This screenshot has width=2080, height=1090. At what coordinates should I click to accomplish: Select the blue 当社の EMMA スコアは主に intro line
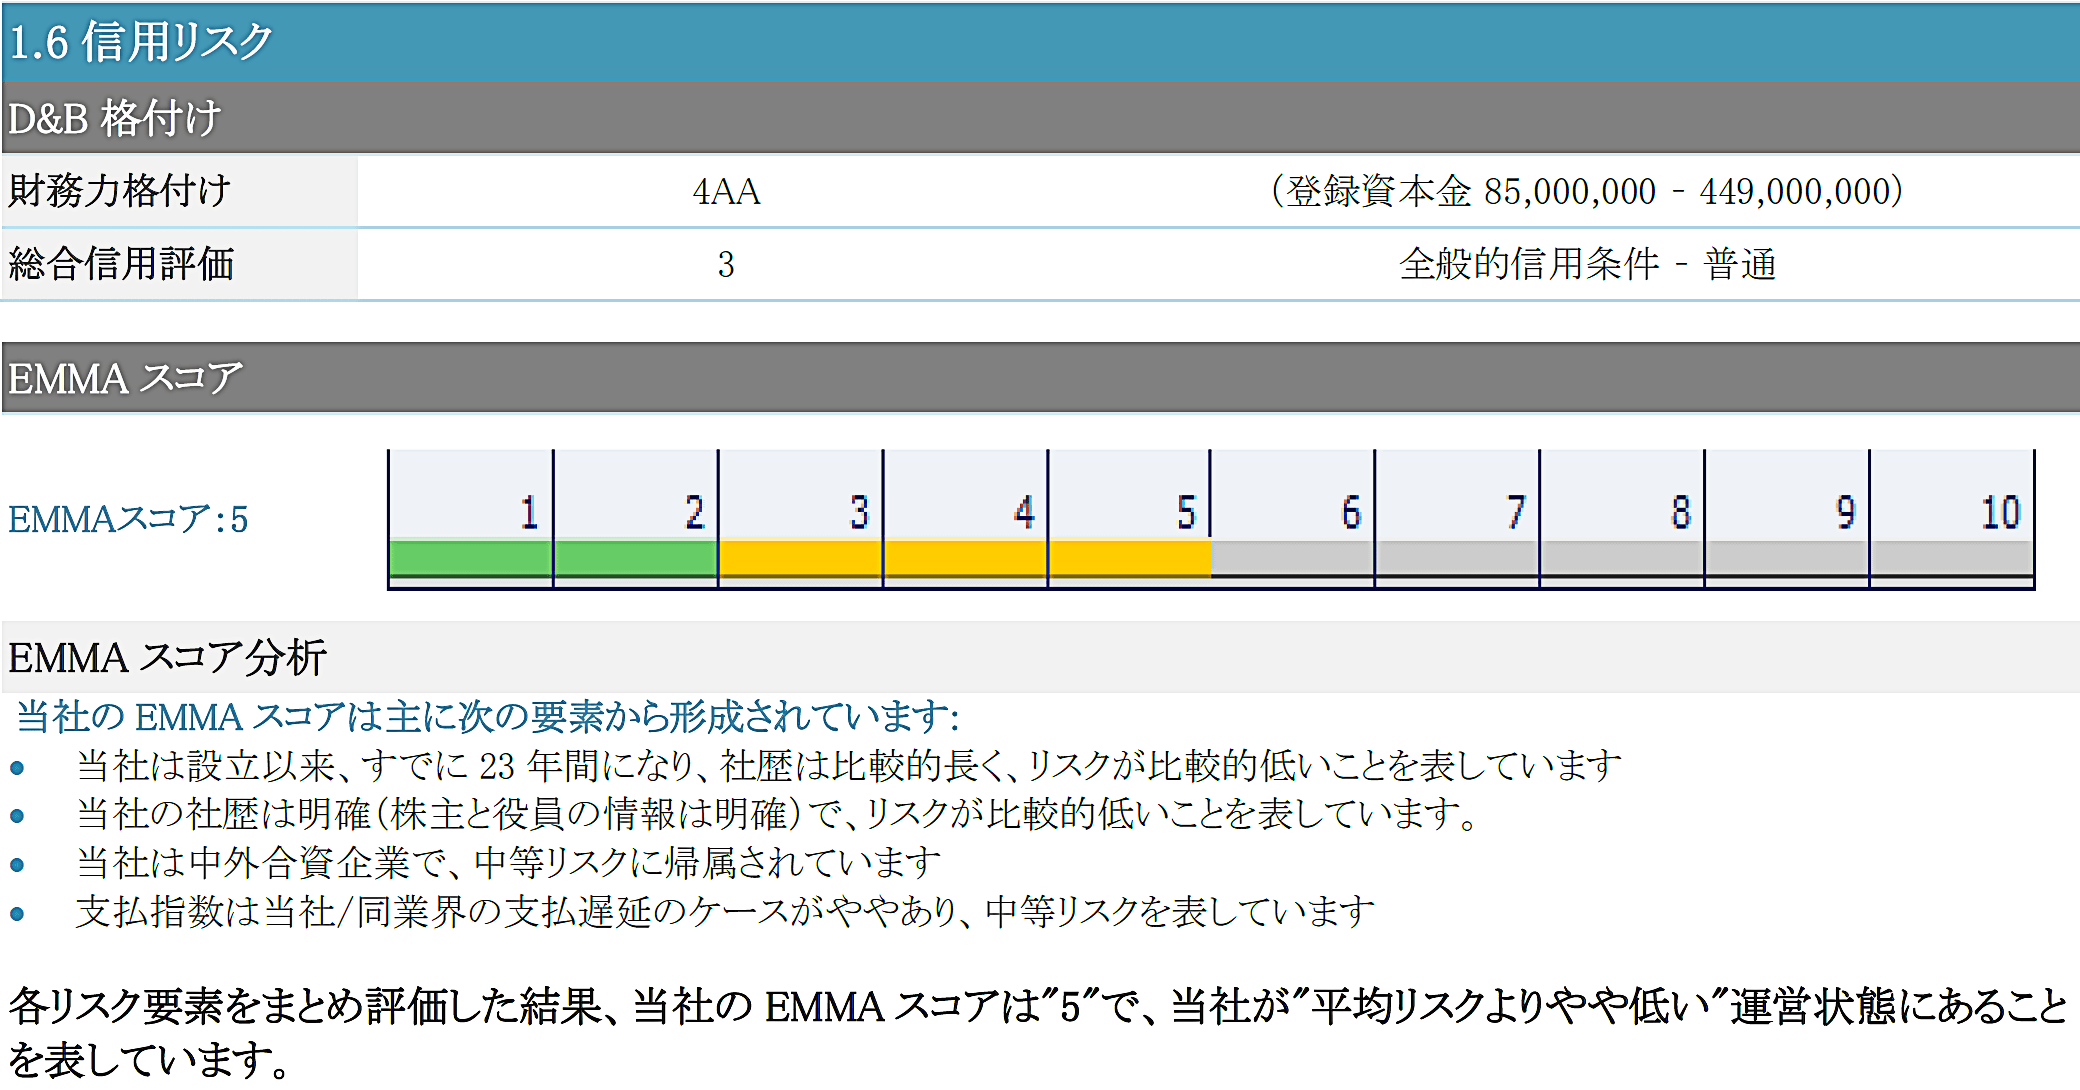[487, 716]
